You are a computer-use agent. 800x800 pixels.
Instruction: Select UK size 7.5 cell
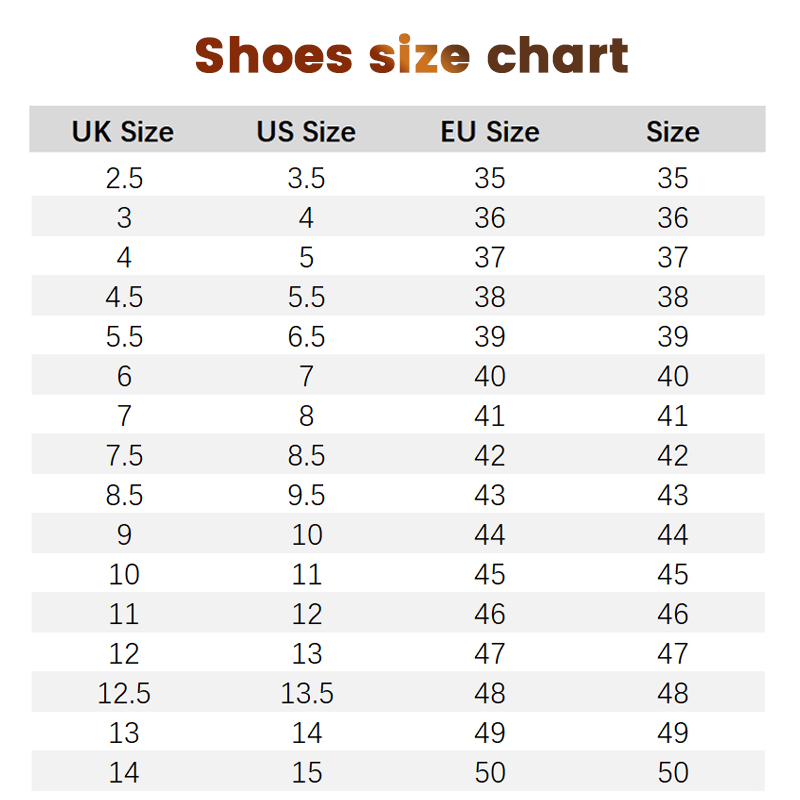click(124, 456)
